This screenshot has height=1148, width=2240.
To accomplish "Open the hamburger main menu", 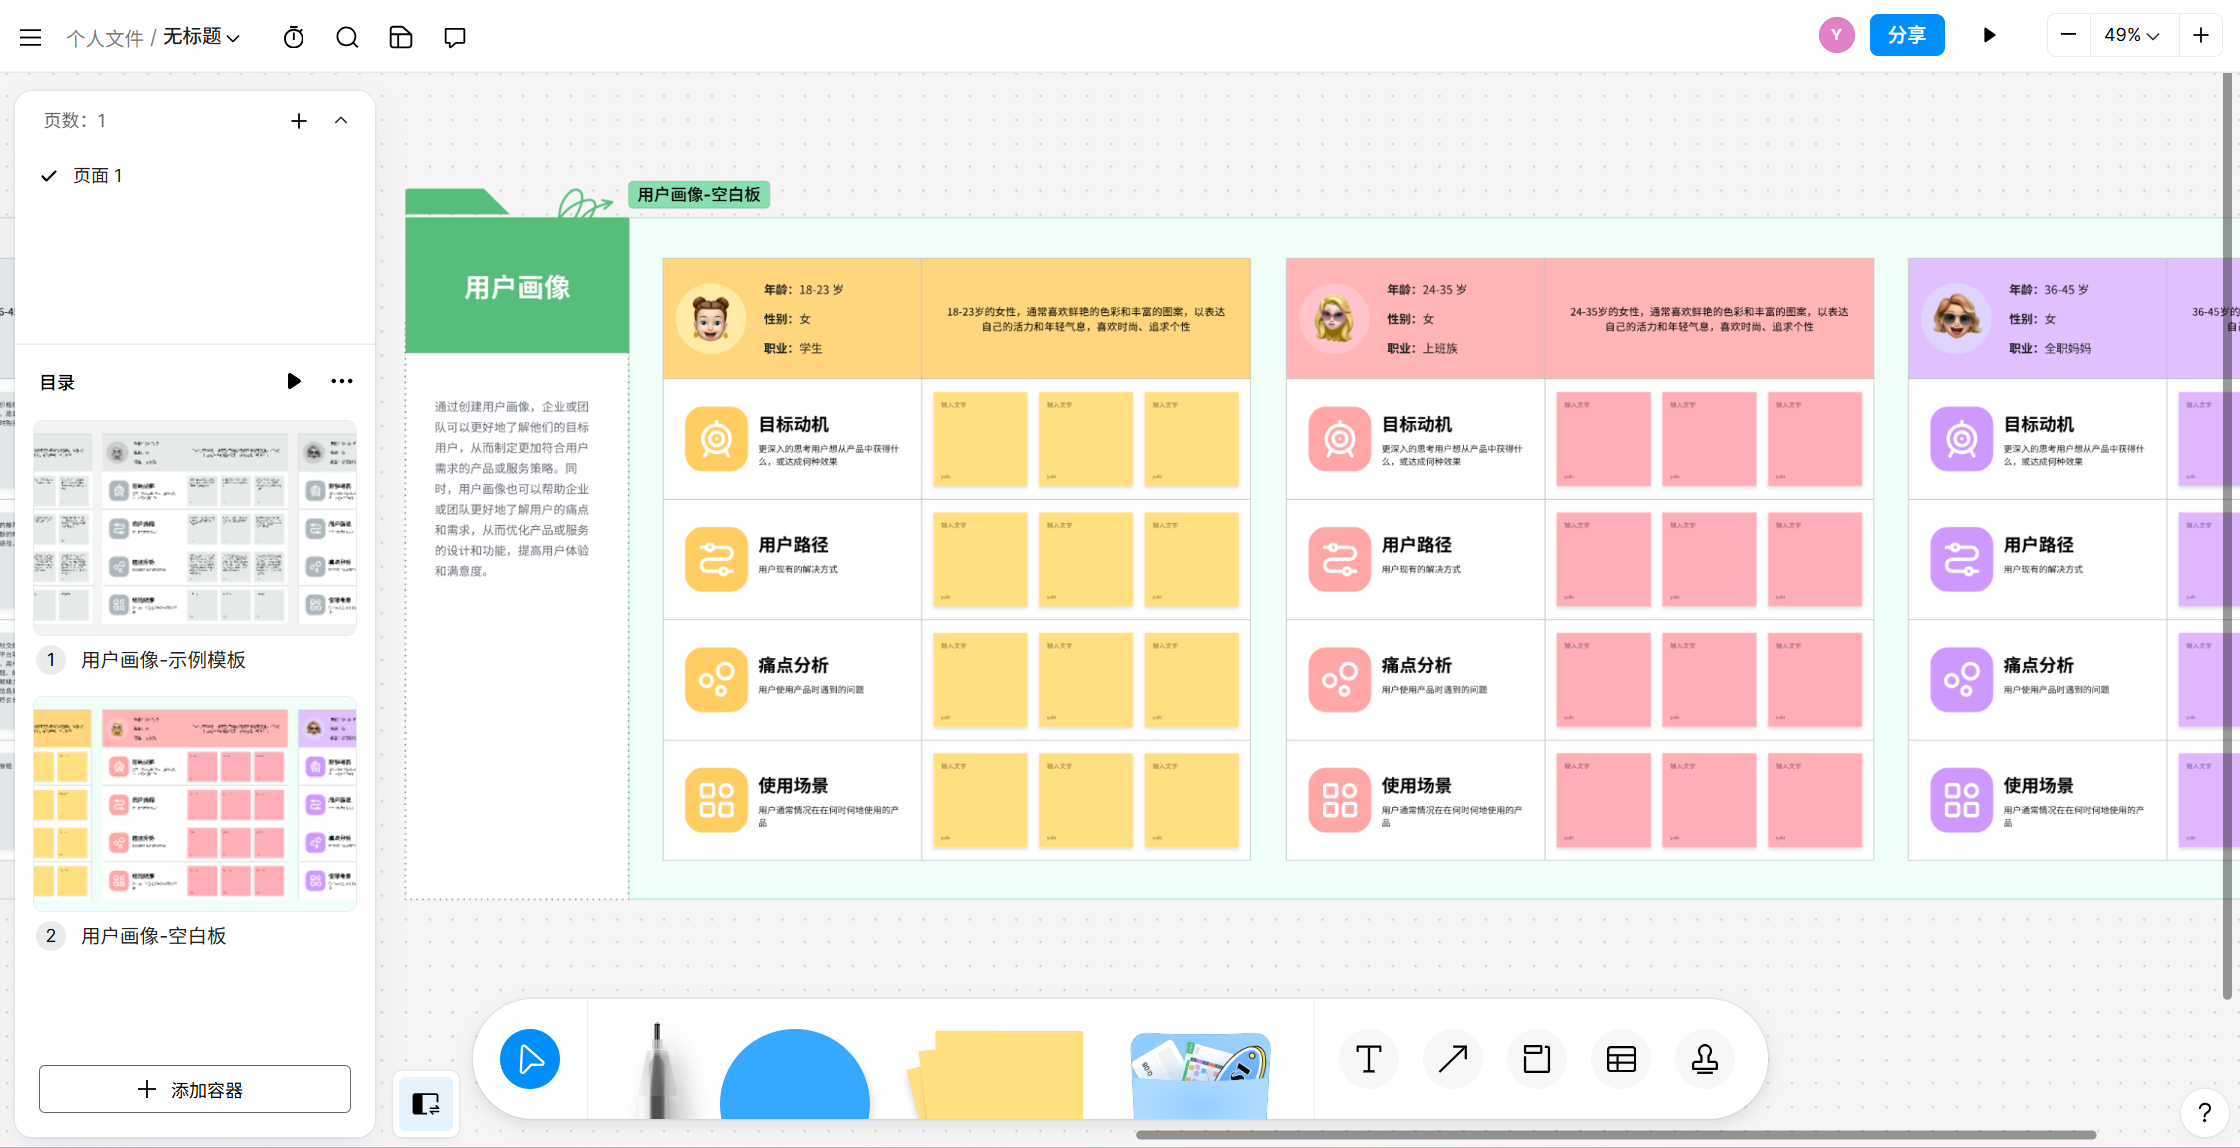I will [31, 37].
